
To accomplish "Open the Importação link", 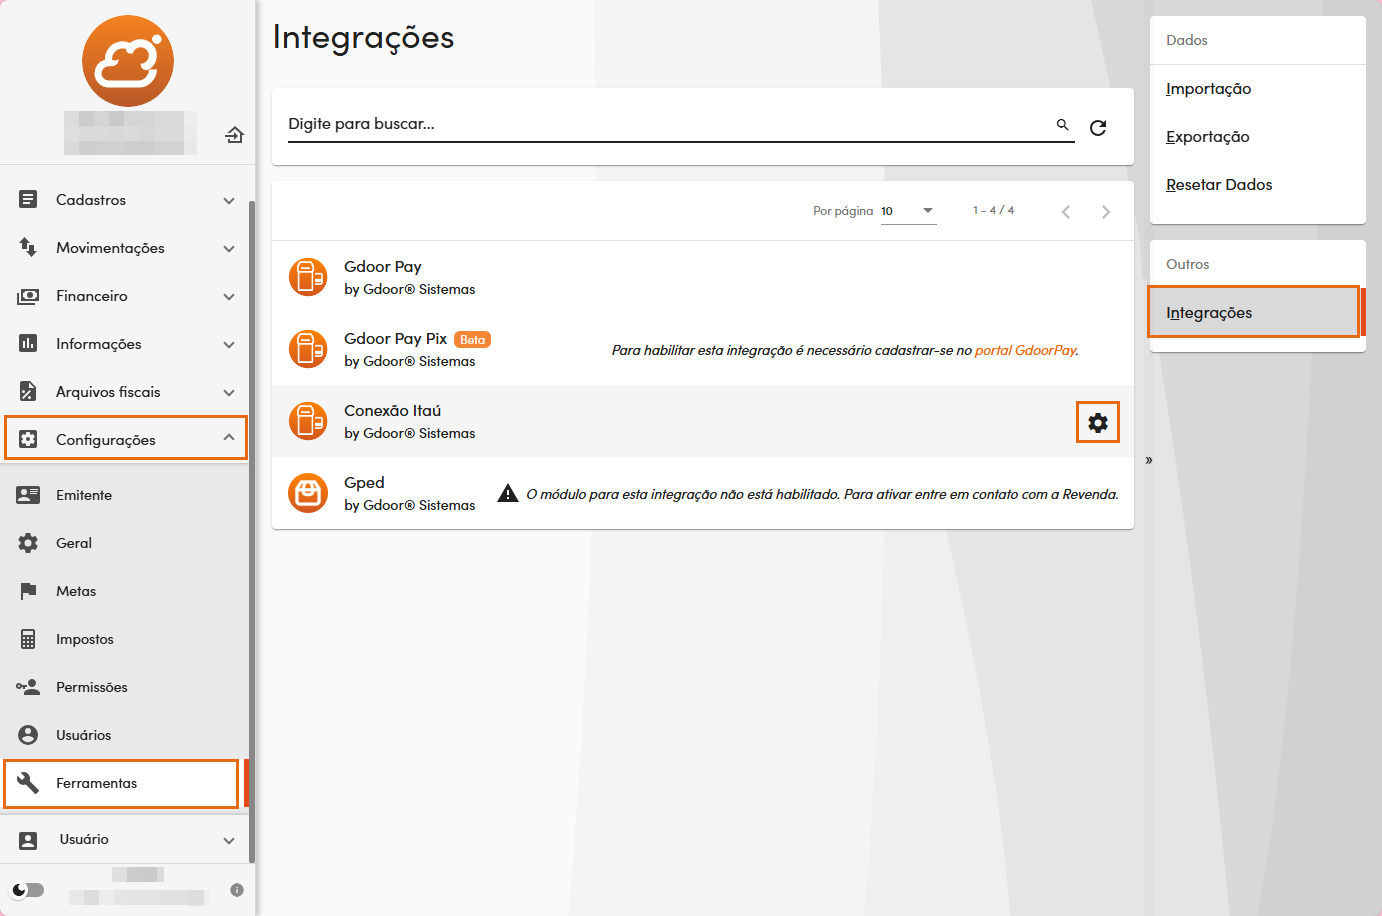I will (1208, 89).
